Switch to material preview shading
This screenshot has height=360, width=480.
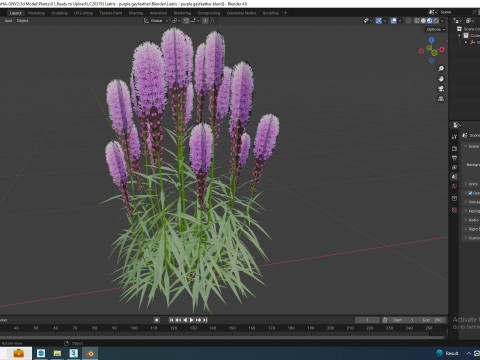430,21
